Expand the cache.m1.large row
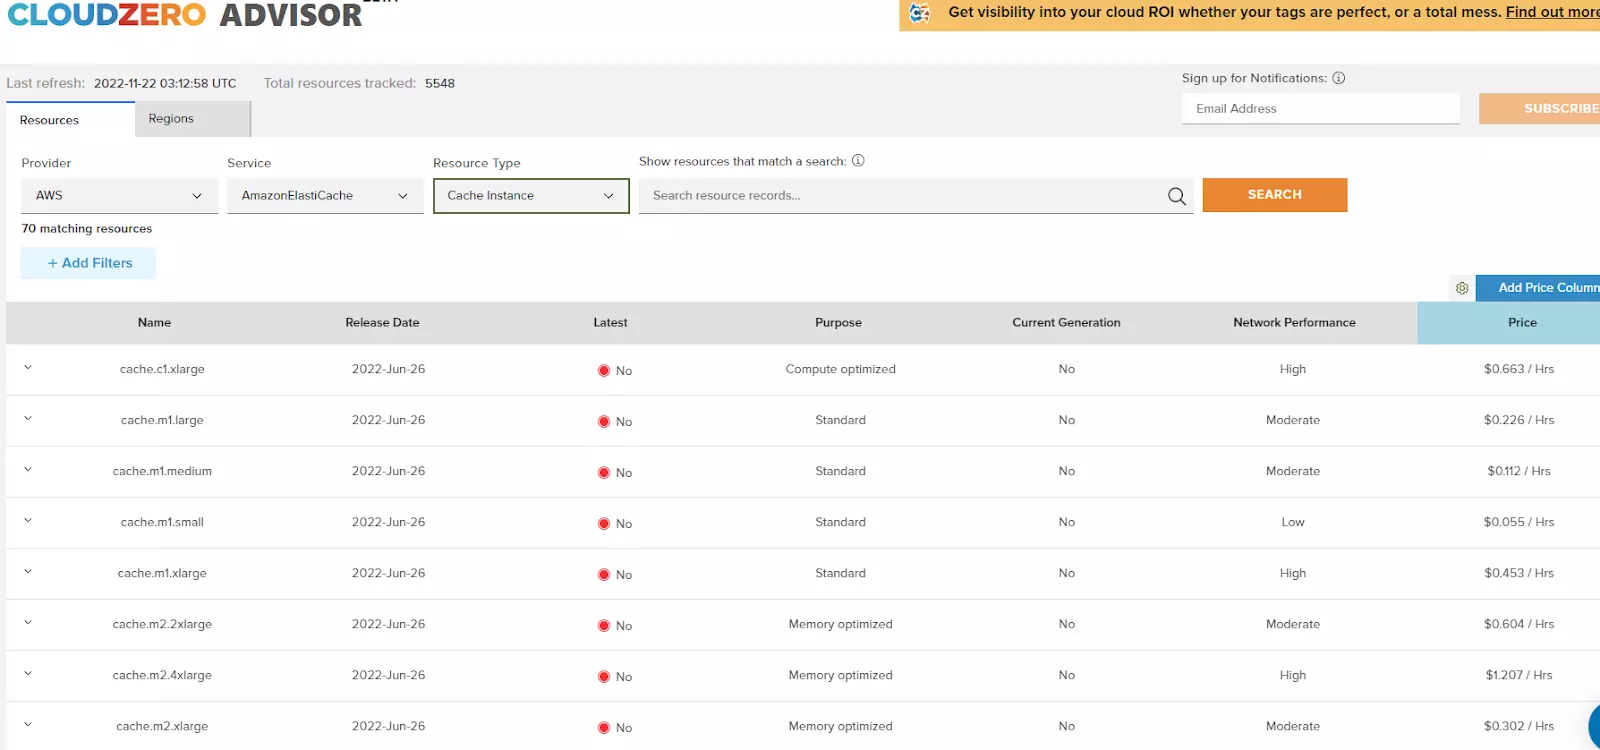1600x750 pixels. (28, 418)
